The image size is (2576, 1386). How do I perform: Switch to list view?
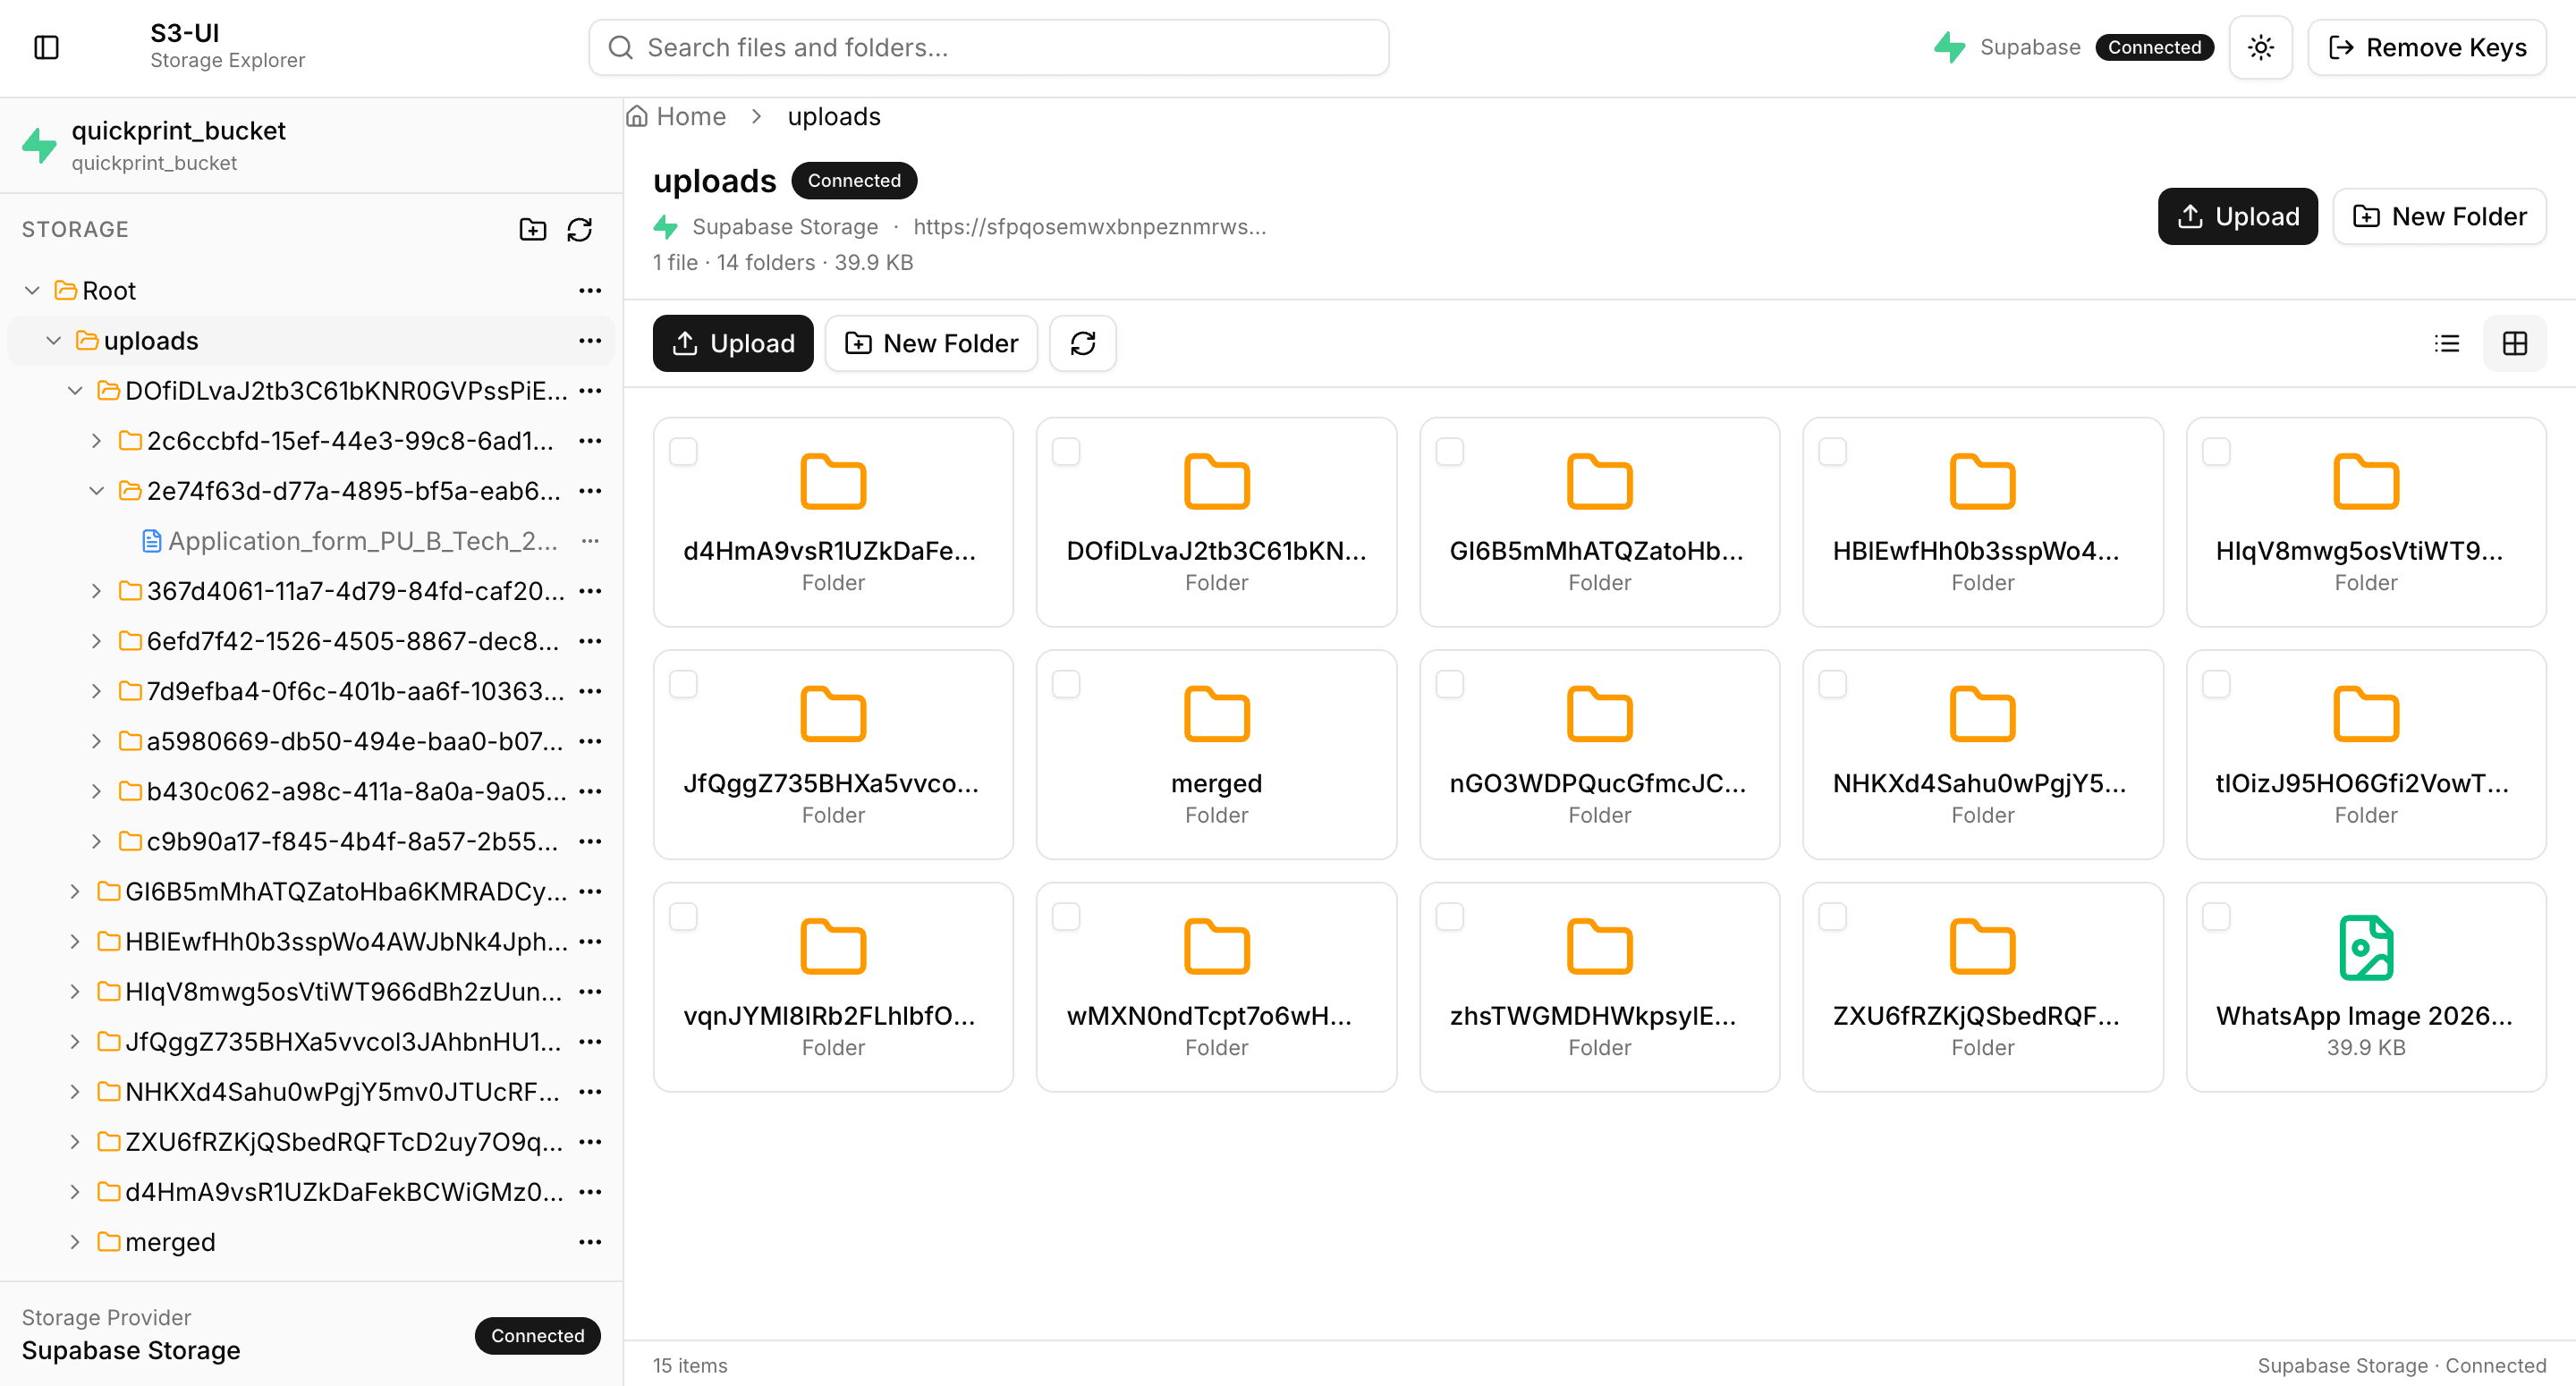coord(2446,343)
